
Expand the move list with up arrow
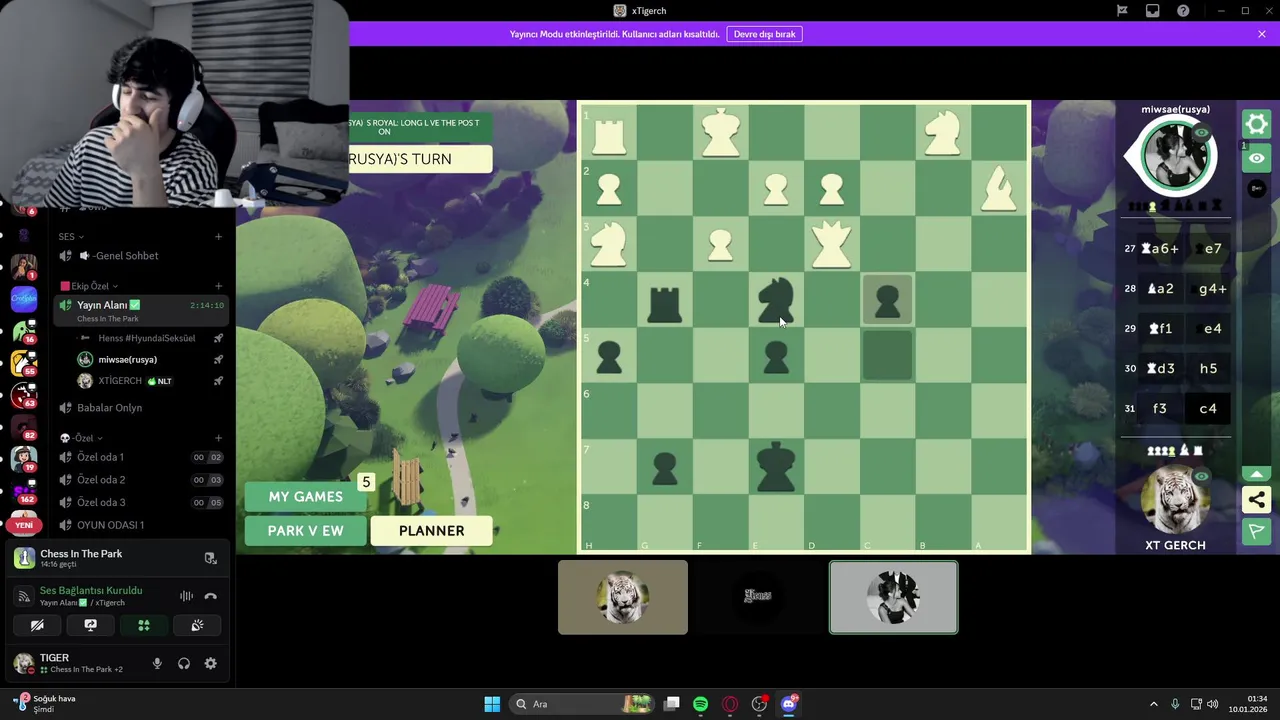click(1257, 474)
